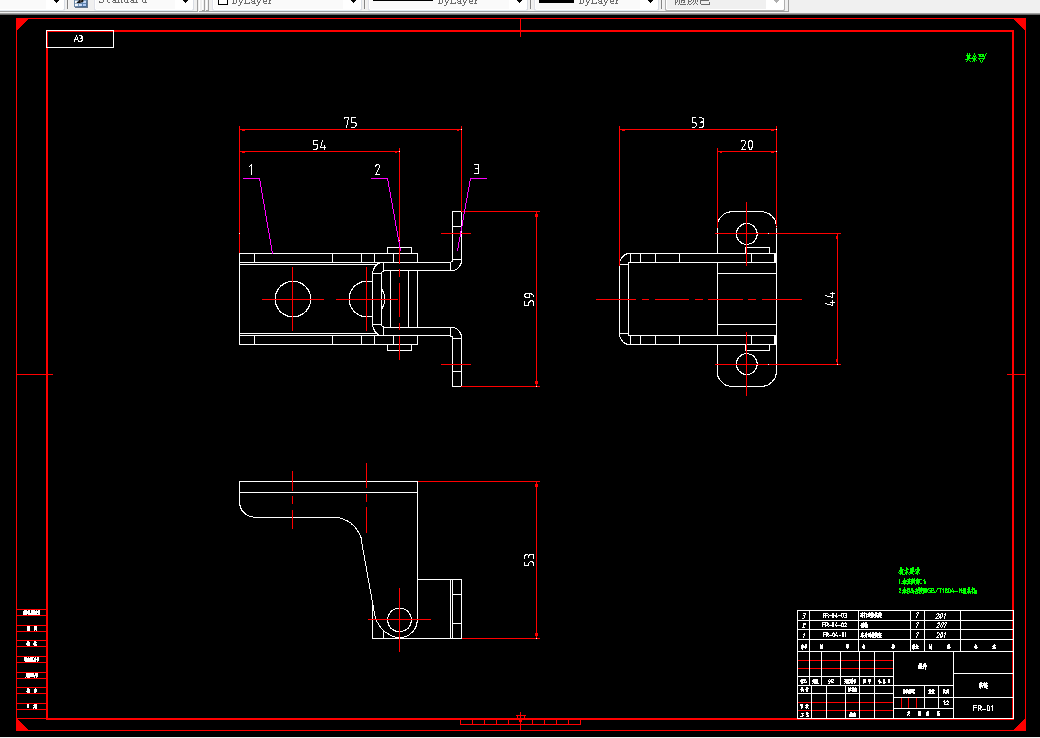Image resolution: width=1040 pixels, height=738 pixels.
Task: Select the lower mounting hole in right view
Action: pyautogui.click(x=747, y=364)
